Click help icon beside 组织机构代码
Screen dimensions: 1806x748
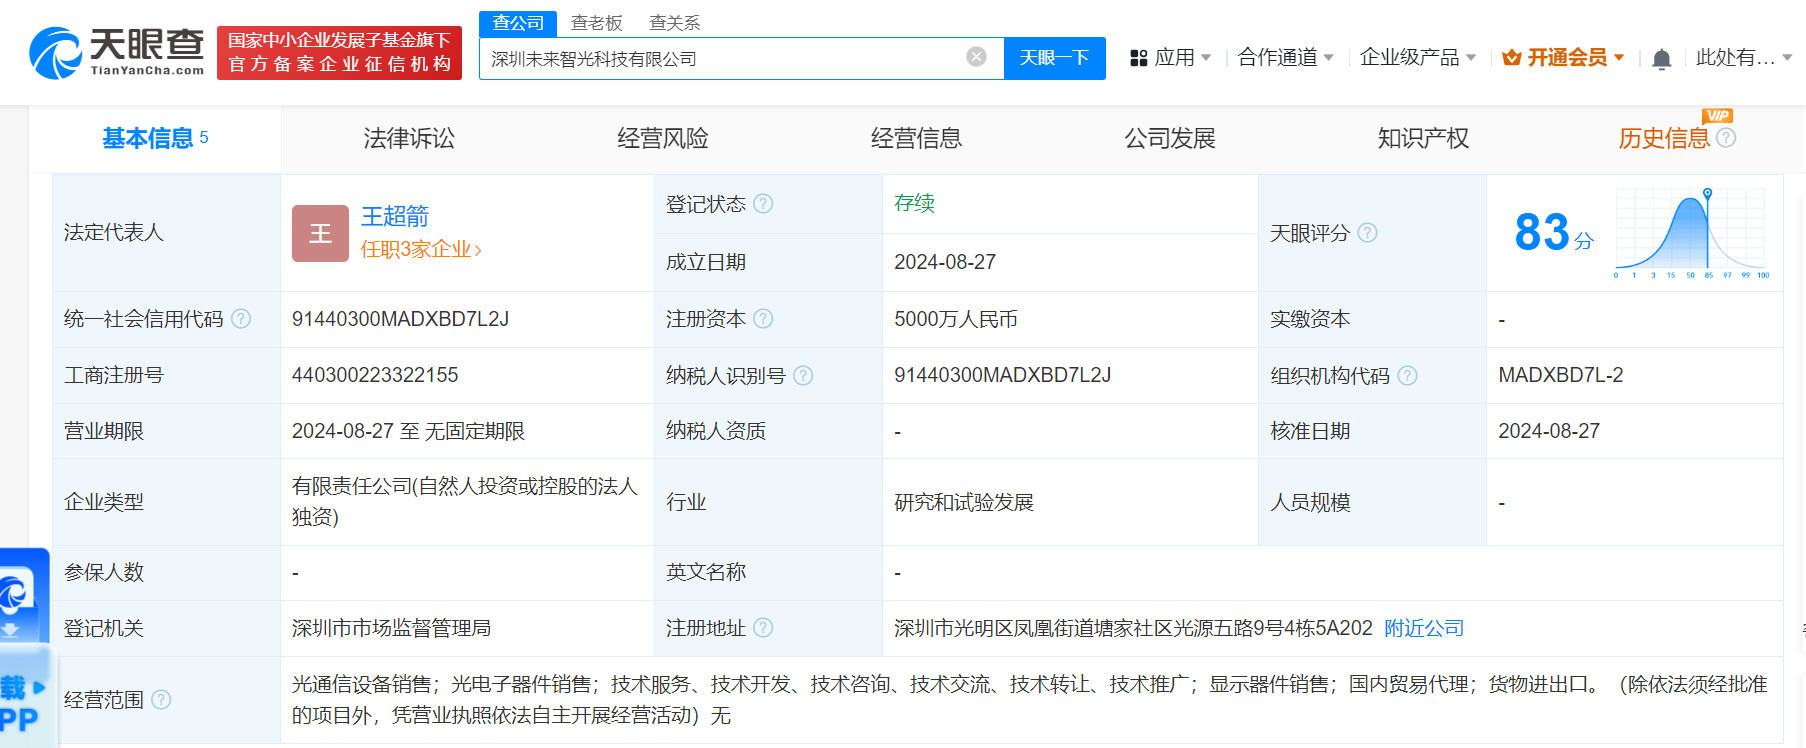click(x=1407, y=375)
